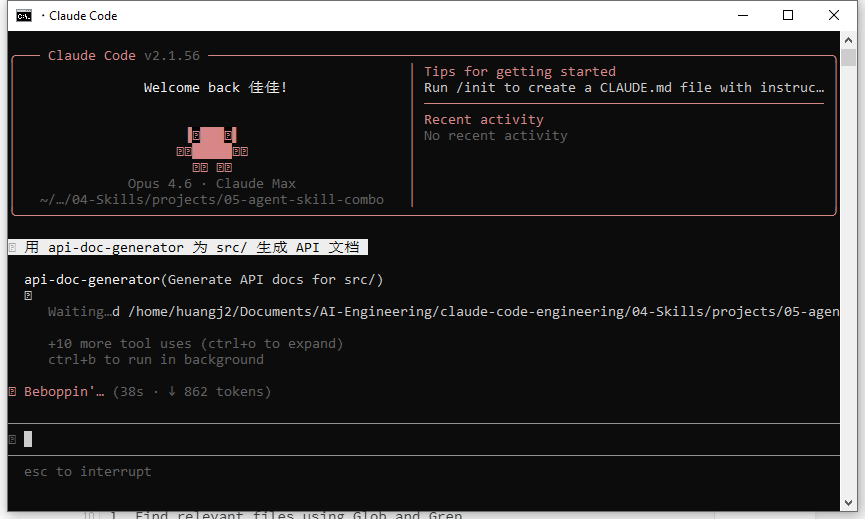Click the Tips for getting started heading
The height and width of the screenshot is (519, 865).
519,71
